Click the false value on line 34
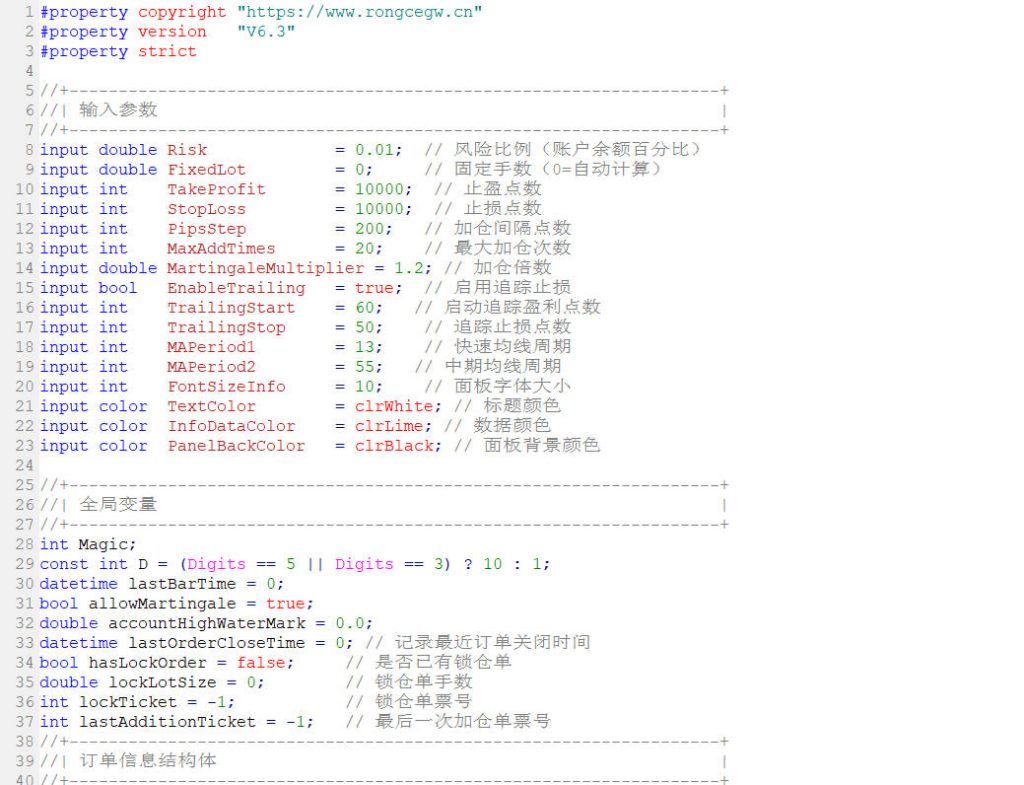Screen dimensions: 1024x785 [261, 663]
